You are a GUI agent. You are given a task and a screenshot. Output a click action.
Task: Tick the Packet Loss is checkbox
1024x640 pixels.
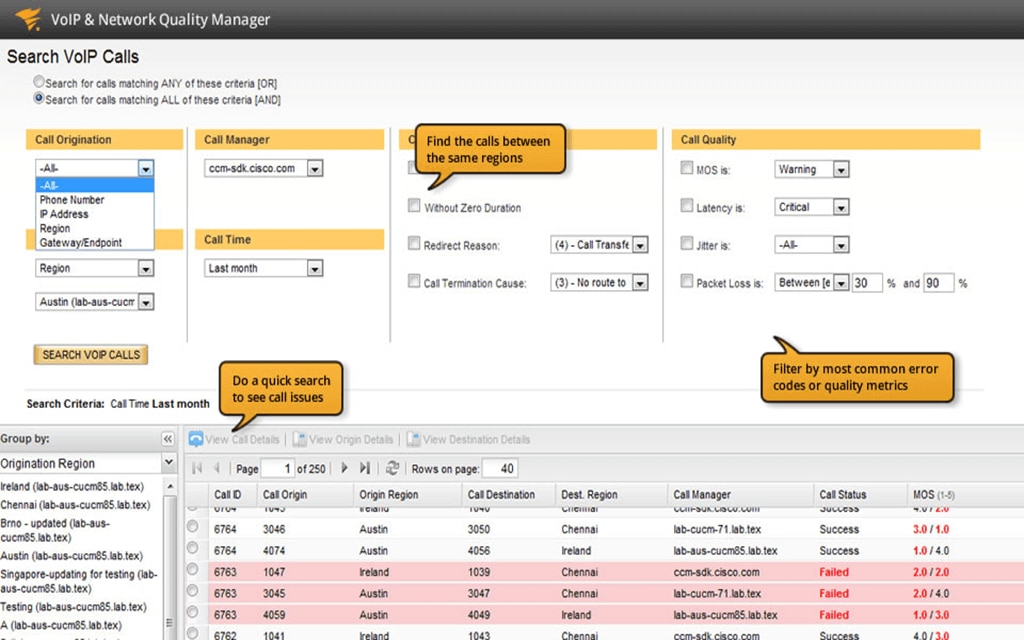pyautogui.click(x=687, y=282)
